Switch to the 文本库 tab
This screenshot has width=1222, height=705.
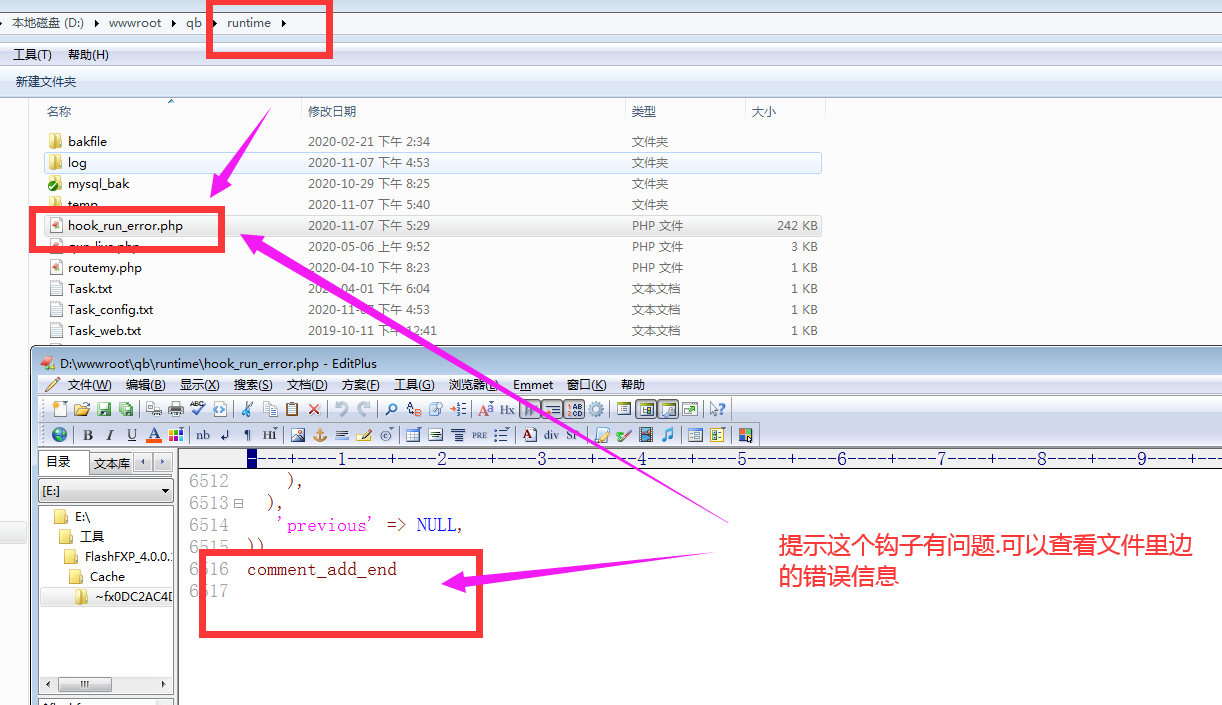(111, 463)
